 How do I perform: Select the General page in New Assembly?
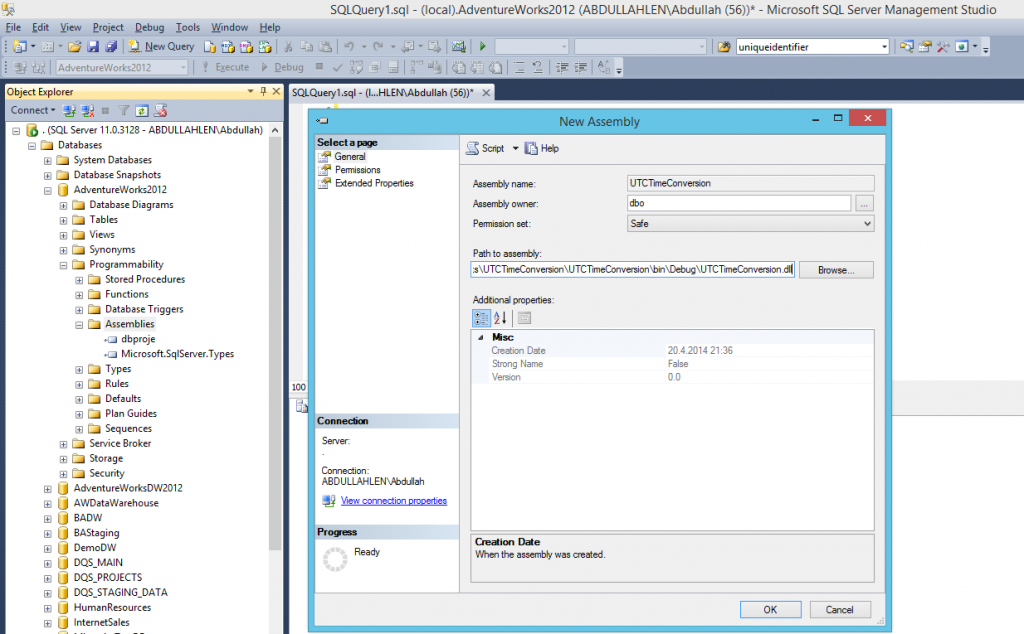click(x=350, y=157)
